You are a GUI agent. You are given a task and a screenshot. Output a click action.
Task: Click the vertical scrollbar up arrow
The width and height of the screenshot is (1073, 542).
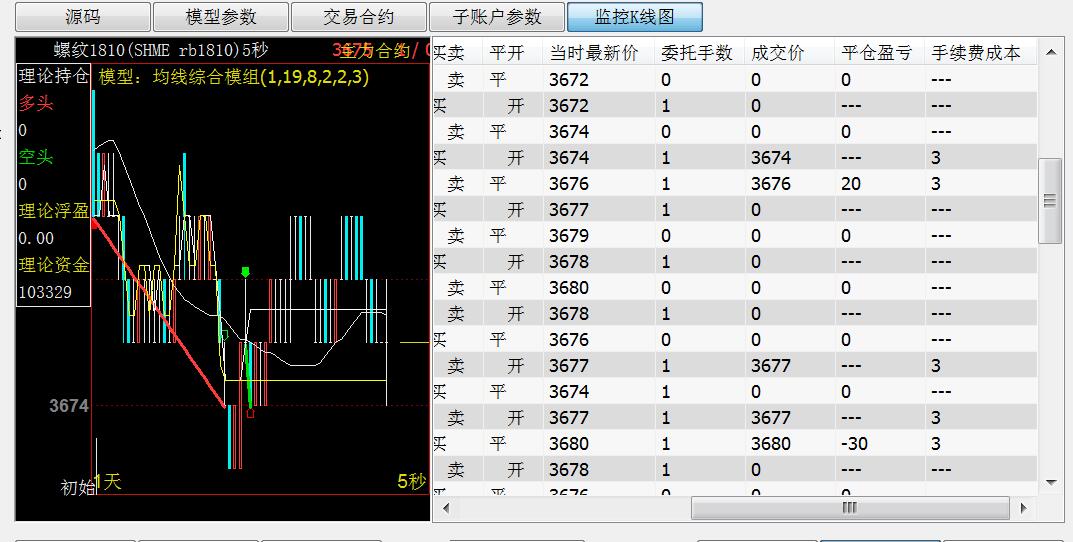tap(1050, 51)
